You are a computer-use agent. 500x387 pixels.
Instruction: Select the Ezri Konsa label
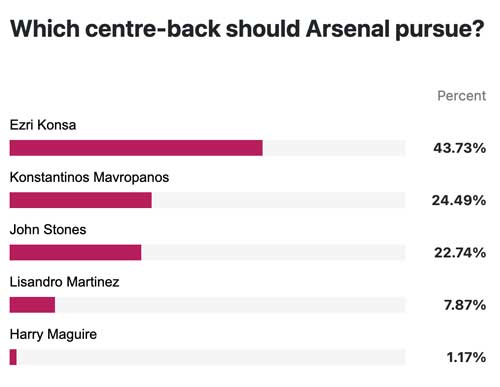[x=43, y=125]
